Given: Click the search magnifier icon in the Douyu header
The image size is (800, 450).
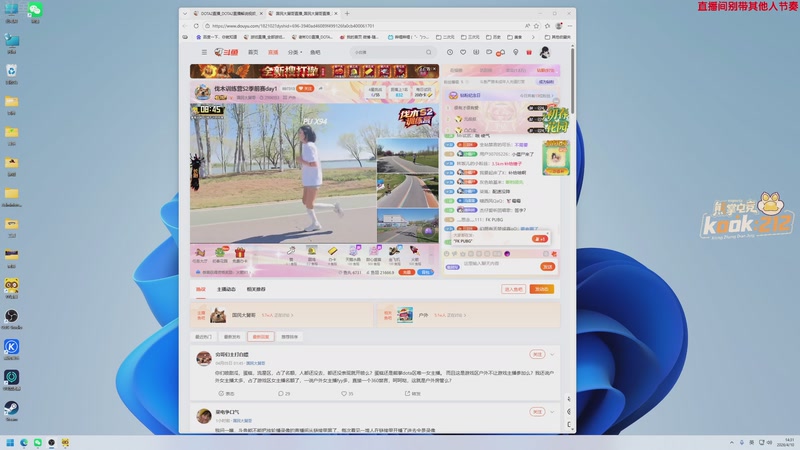Looking at the screenshot, I should 429,52.
